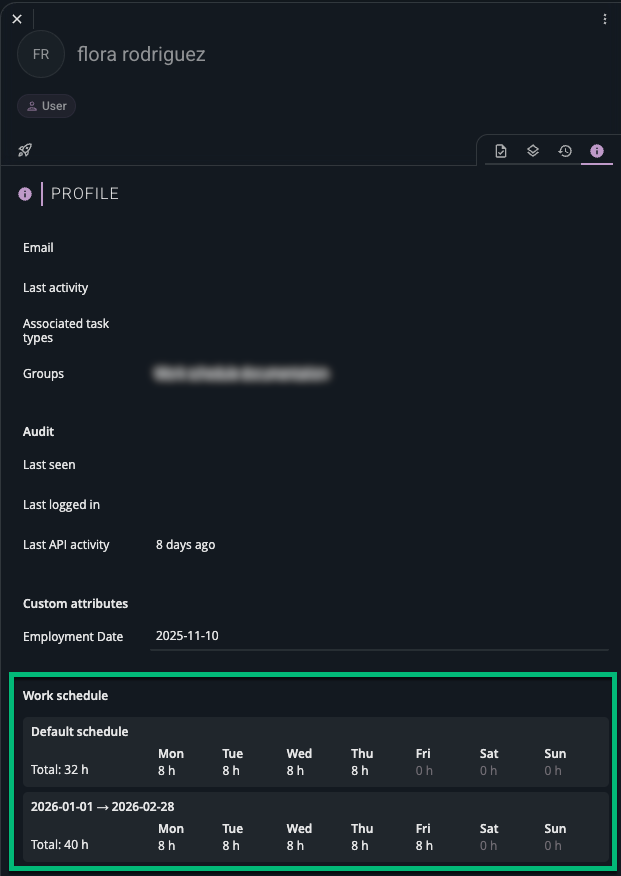Open the three-dot overflow menu
The image size is (621, 876).
[x=604, y=19]
